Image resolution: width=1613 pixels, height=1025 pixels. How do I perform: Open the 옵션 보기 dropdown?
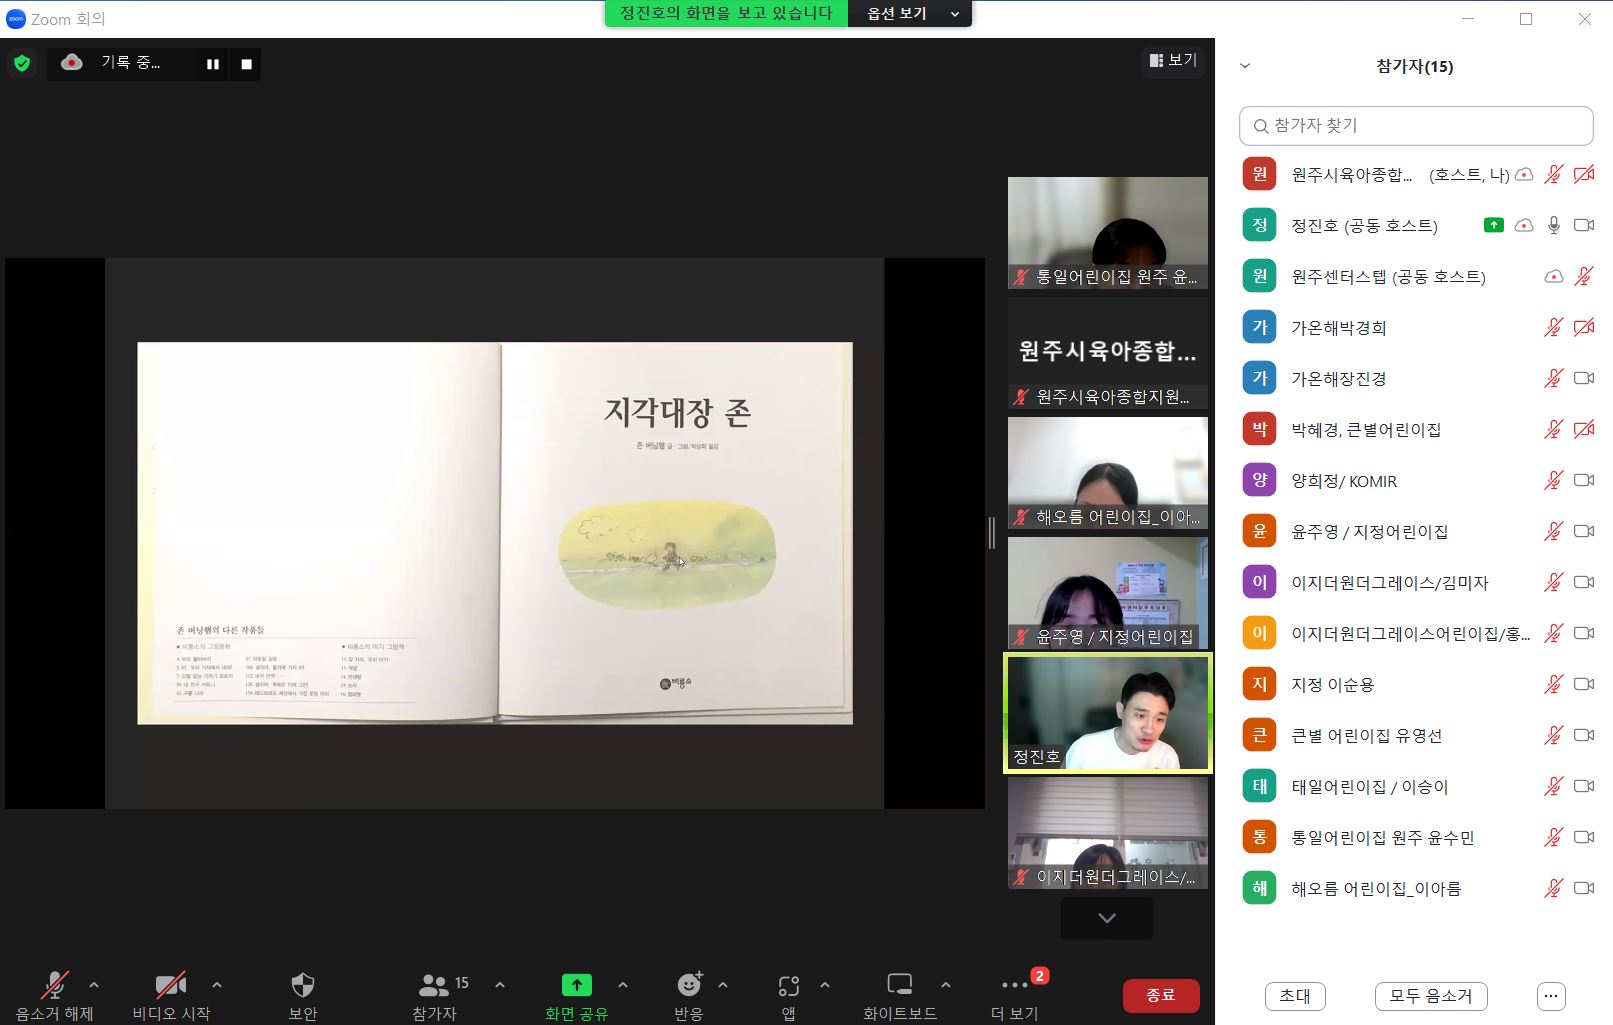[910, 14]
